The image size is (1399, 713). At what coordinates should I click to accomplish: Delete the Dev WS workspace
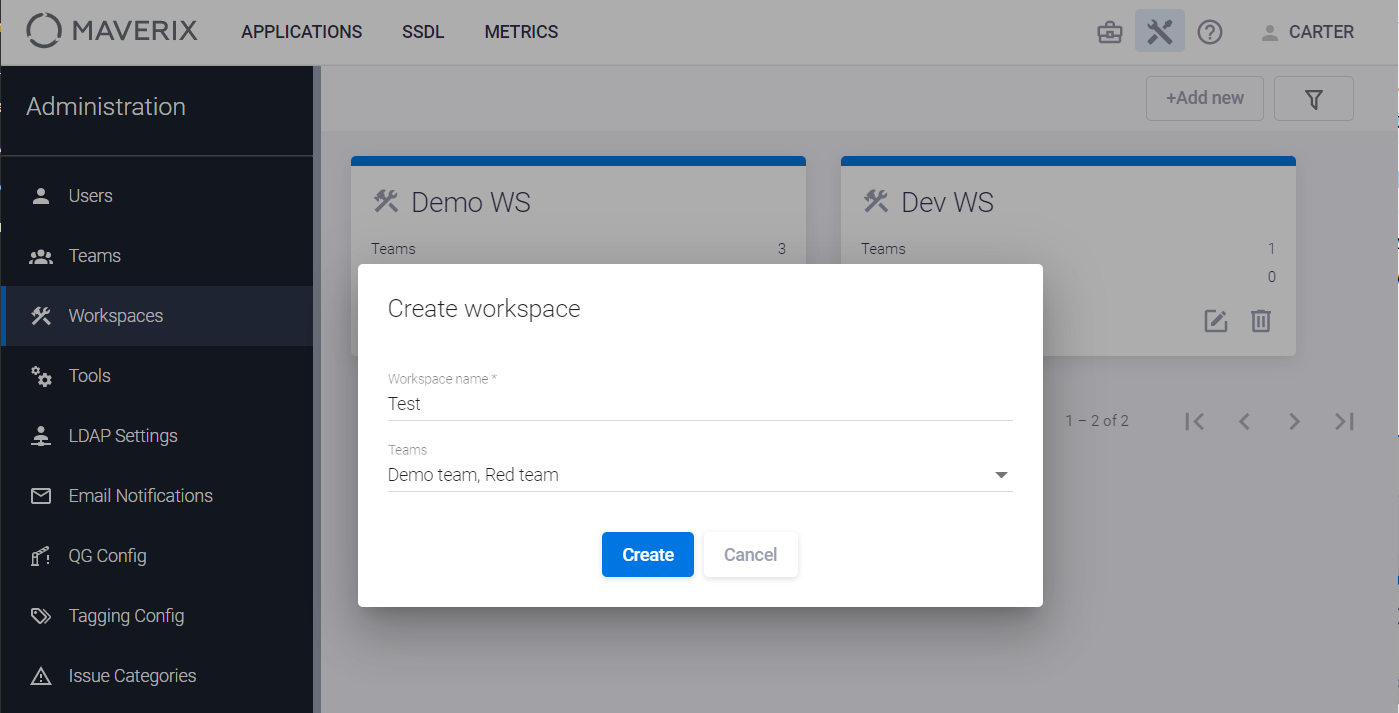point(1261,321)
